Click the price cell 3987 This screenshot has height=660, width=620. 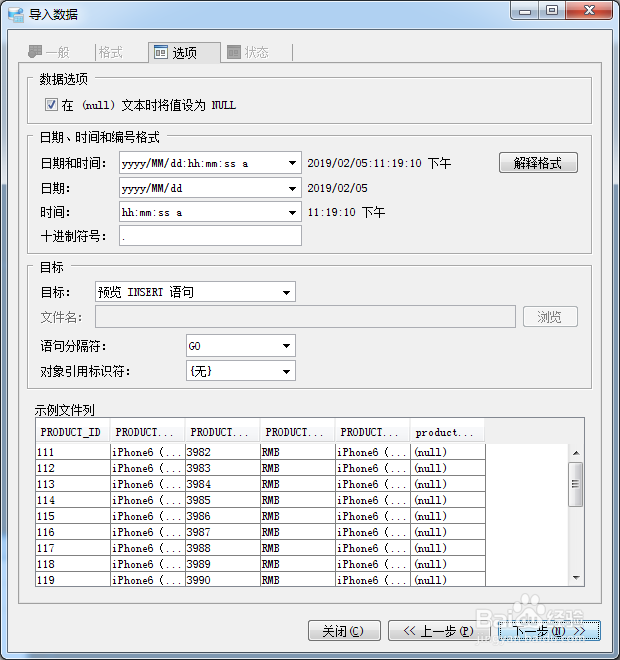click(223, 532)
